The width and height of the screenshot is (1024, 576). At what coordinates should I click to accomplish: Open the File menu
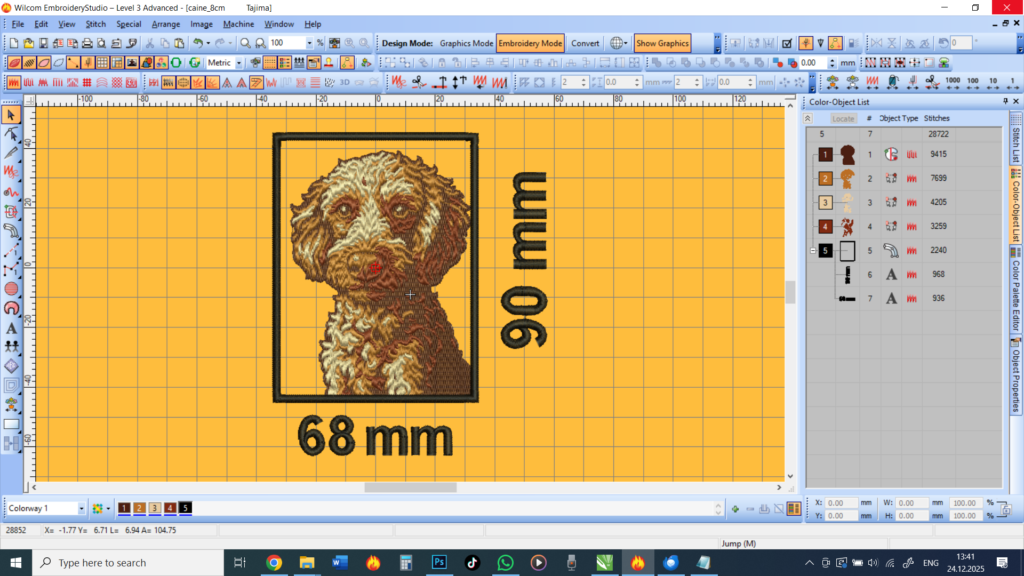18,24
